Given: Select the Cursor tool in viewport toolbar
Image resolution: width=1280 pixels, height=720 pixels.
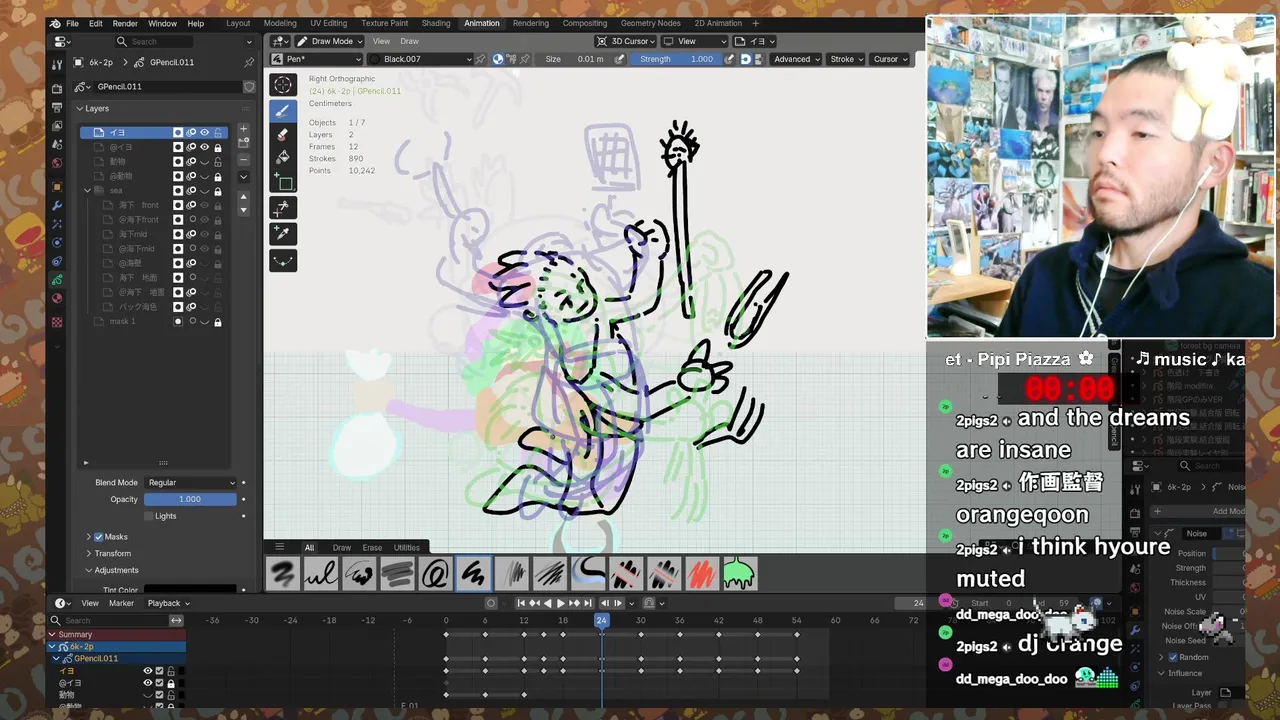Looking at the screenshot, I should (x=283, y=86).
